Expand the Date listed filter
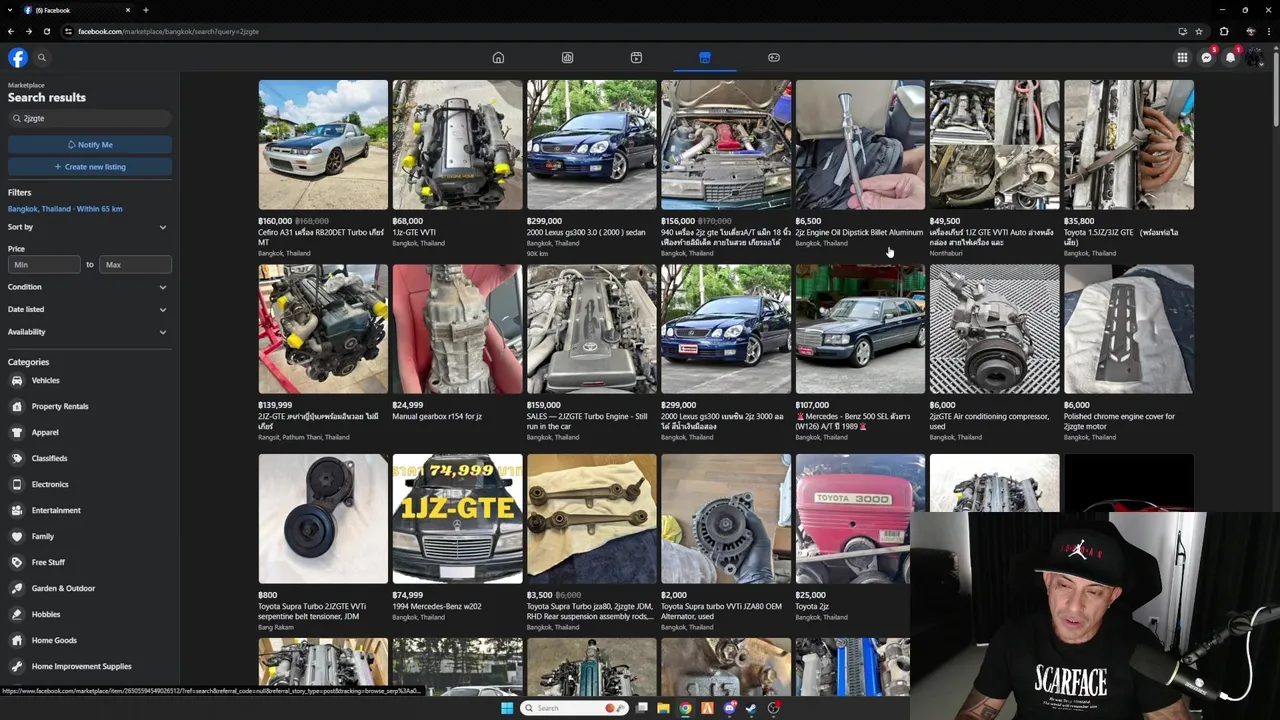Viewport: 1280px width, 720px height. [x=88, y=309]
